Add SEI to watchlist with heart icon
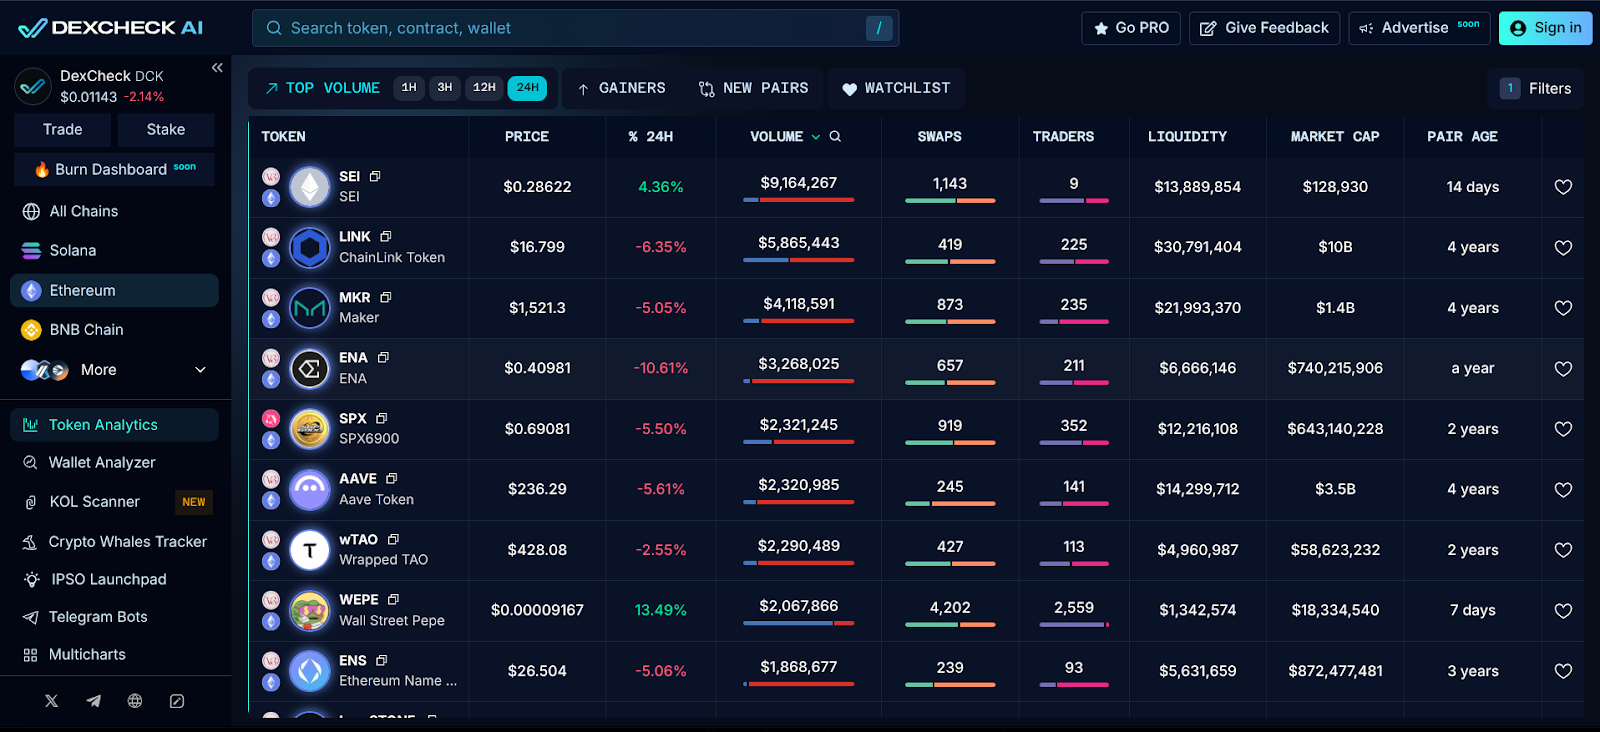The width and height of the screenshot is (1600, 732). [1563, 187]
